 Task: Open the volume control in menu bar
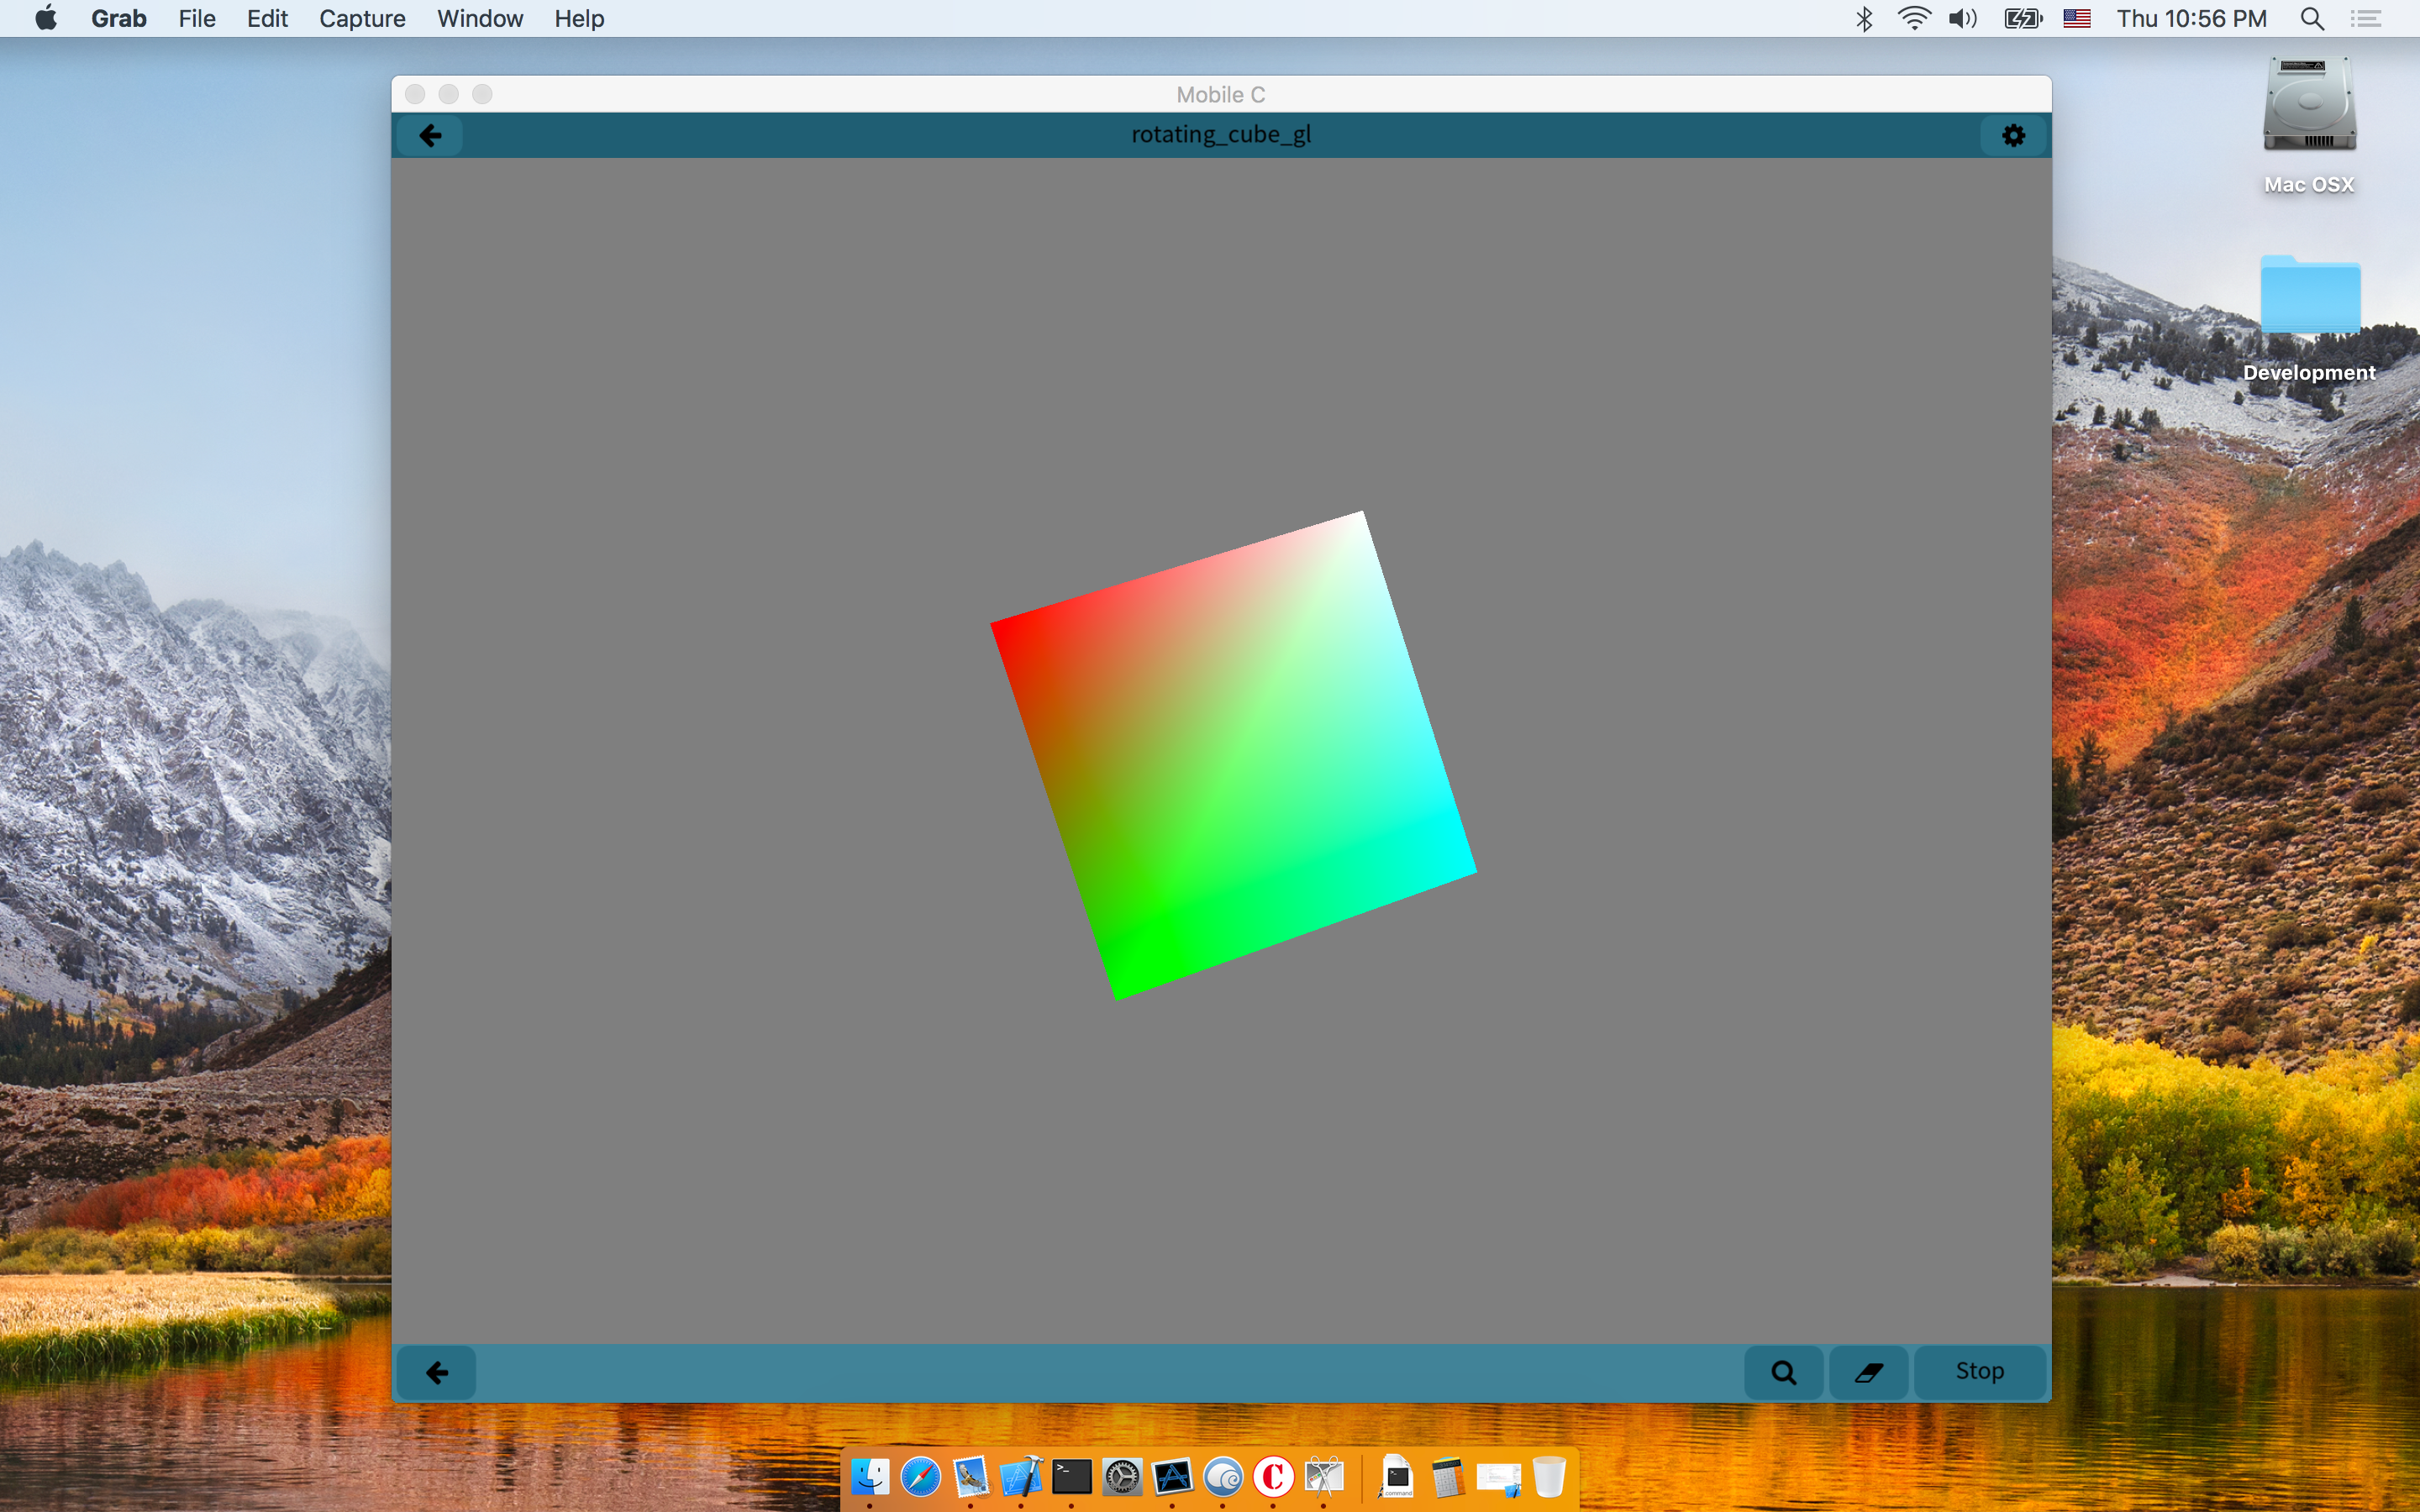1963,19
